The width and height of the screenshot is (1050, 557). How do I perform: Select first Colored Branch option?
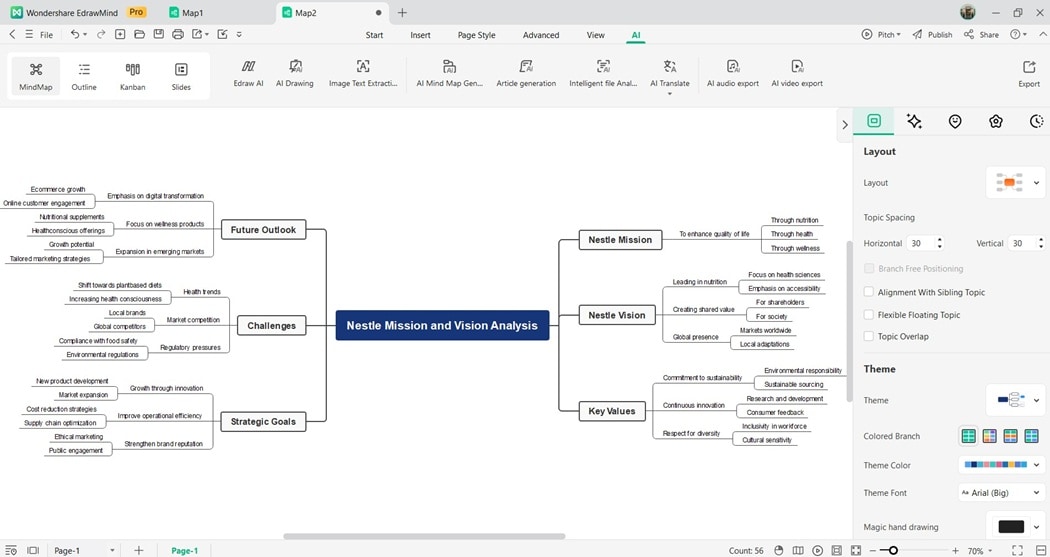(968, 436)
